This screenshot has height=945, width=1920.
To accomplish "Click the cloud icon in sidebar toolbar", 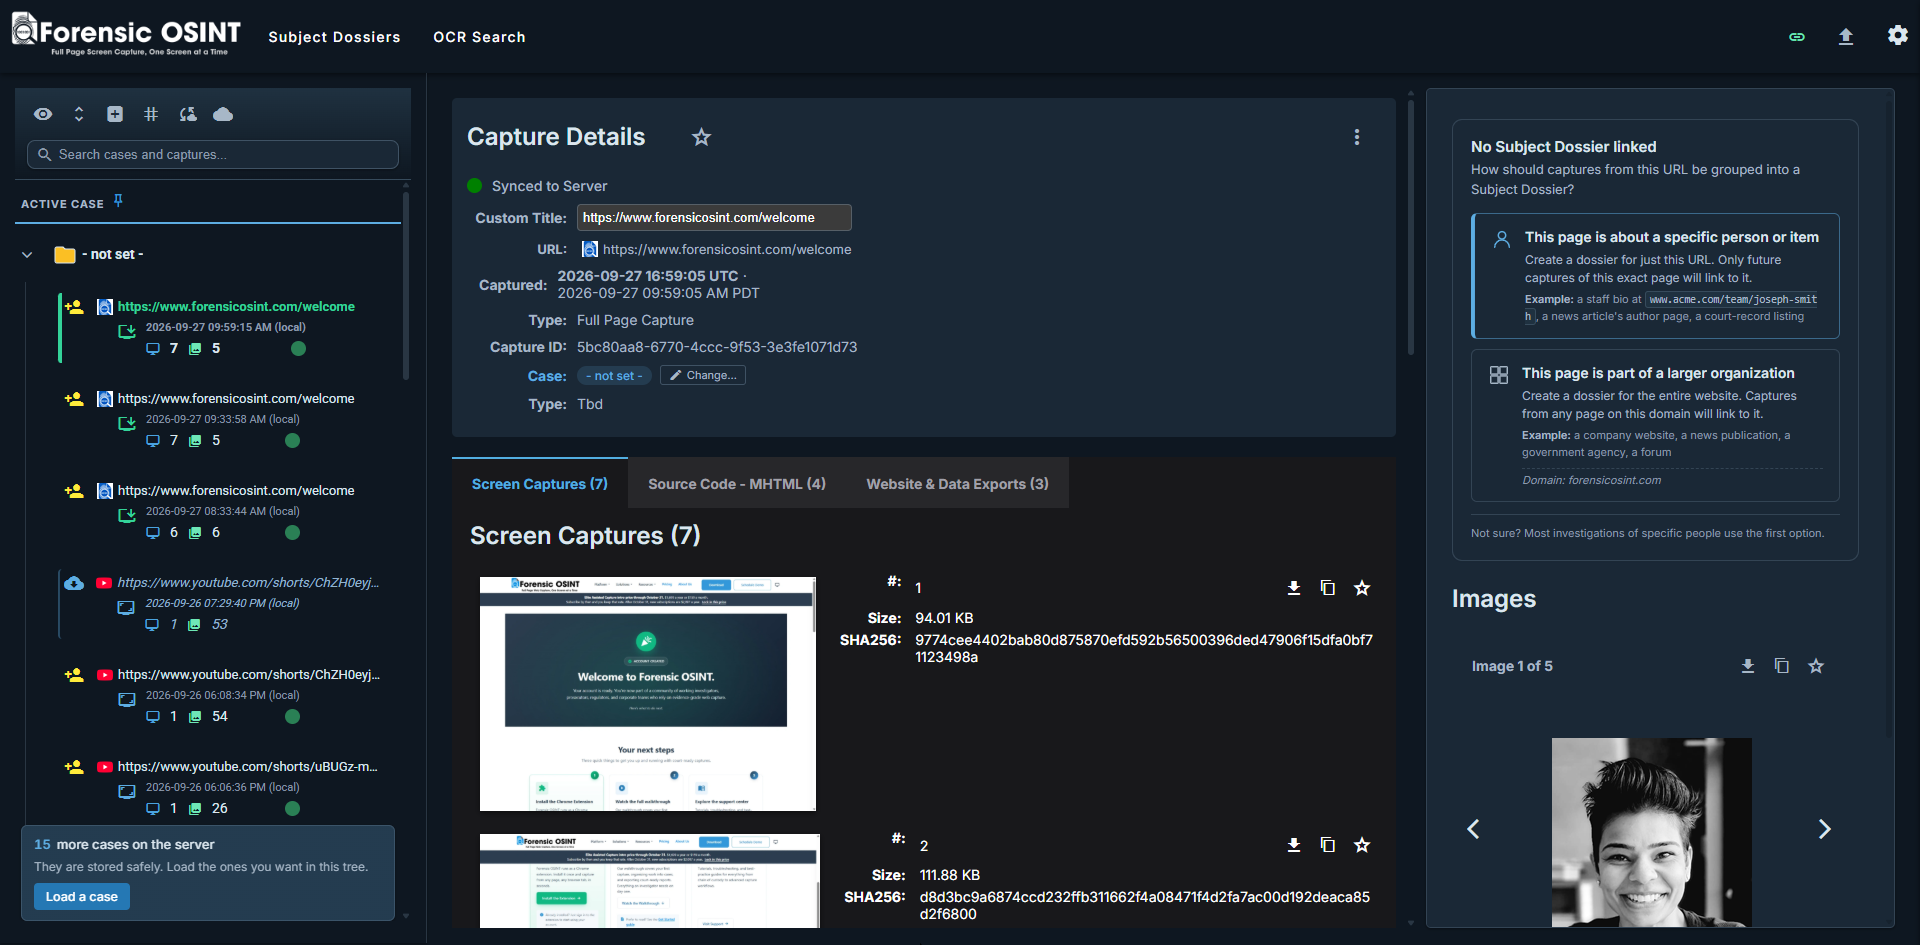I will point(223,114).
